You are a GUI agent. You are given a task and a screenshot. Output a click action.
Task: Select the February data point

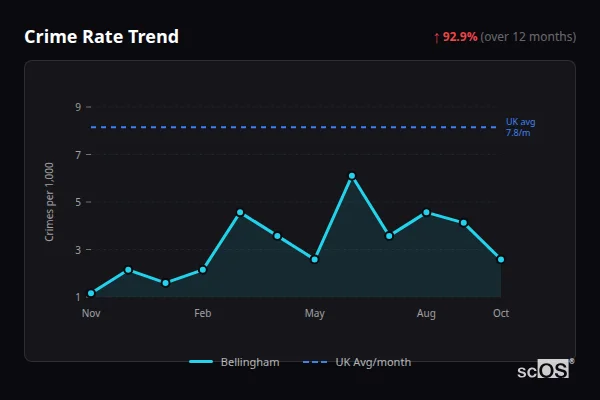(203, 270)
